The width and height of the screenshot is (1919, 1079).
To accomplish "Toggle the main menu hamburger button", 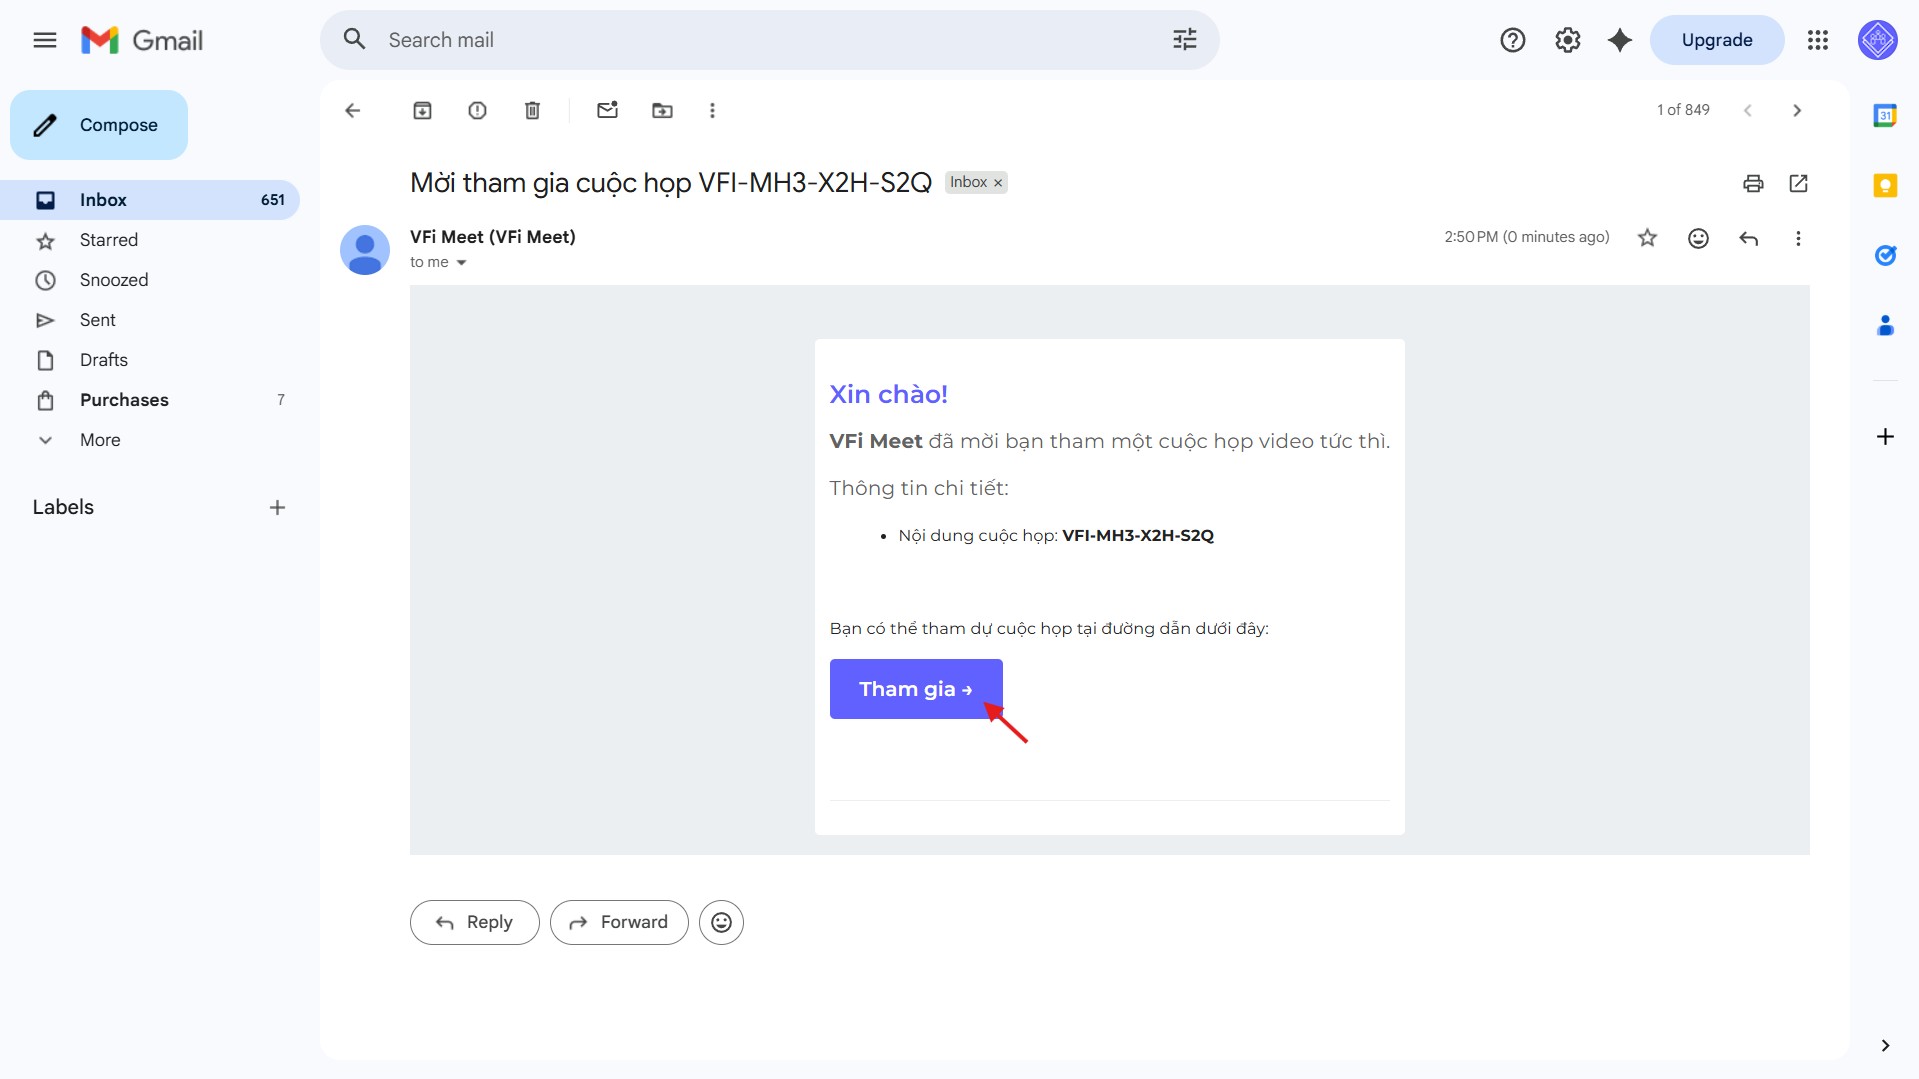I will tap(45, 40).
